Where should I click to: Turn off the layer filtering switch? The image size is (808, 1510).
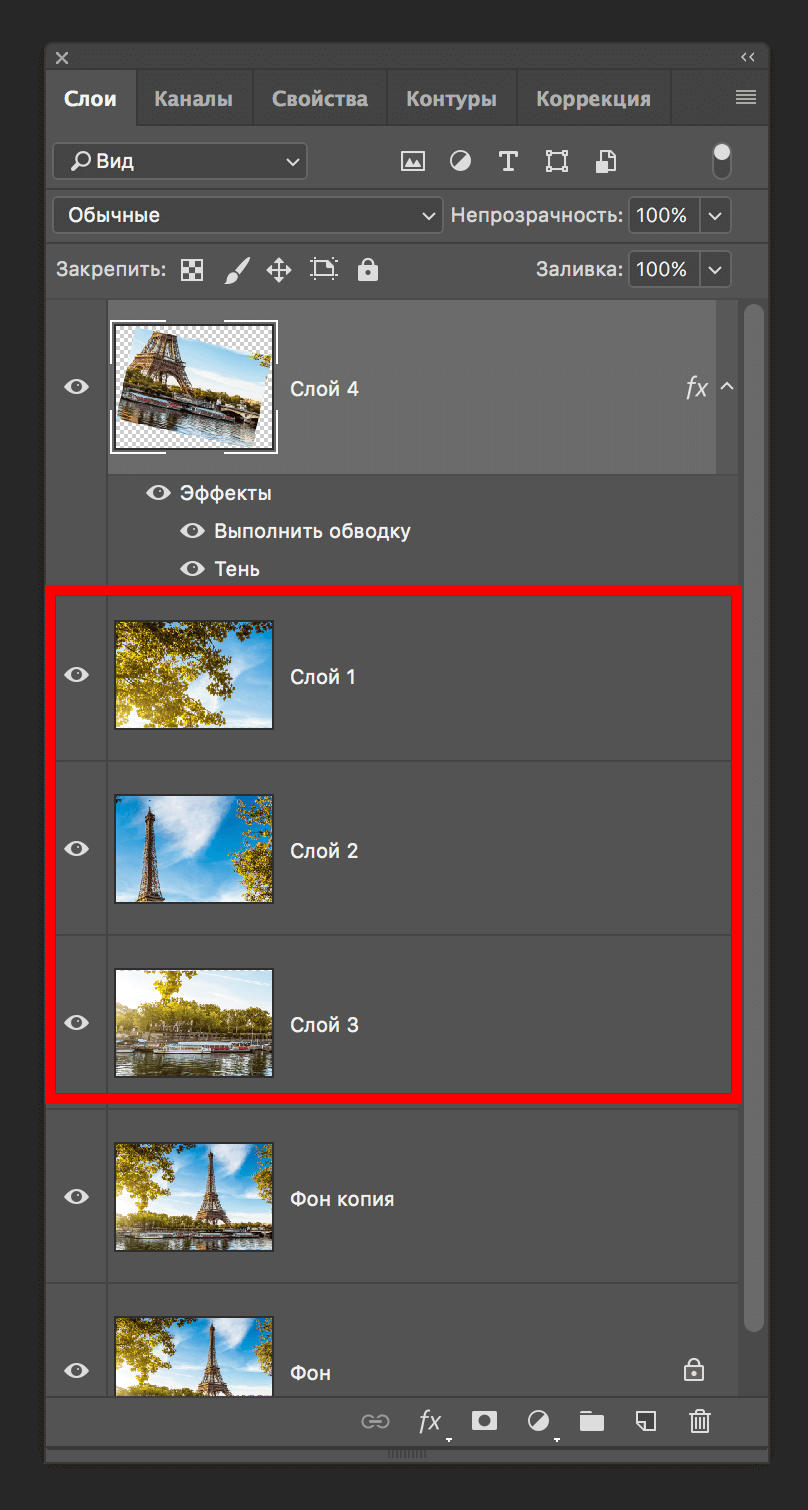click(721, 161)
